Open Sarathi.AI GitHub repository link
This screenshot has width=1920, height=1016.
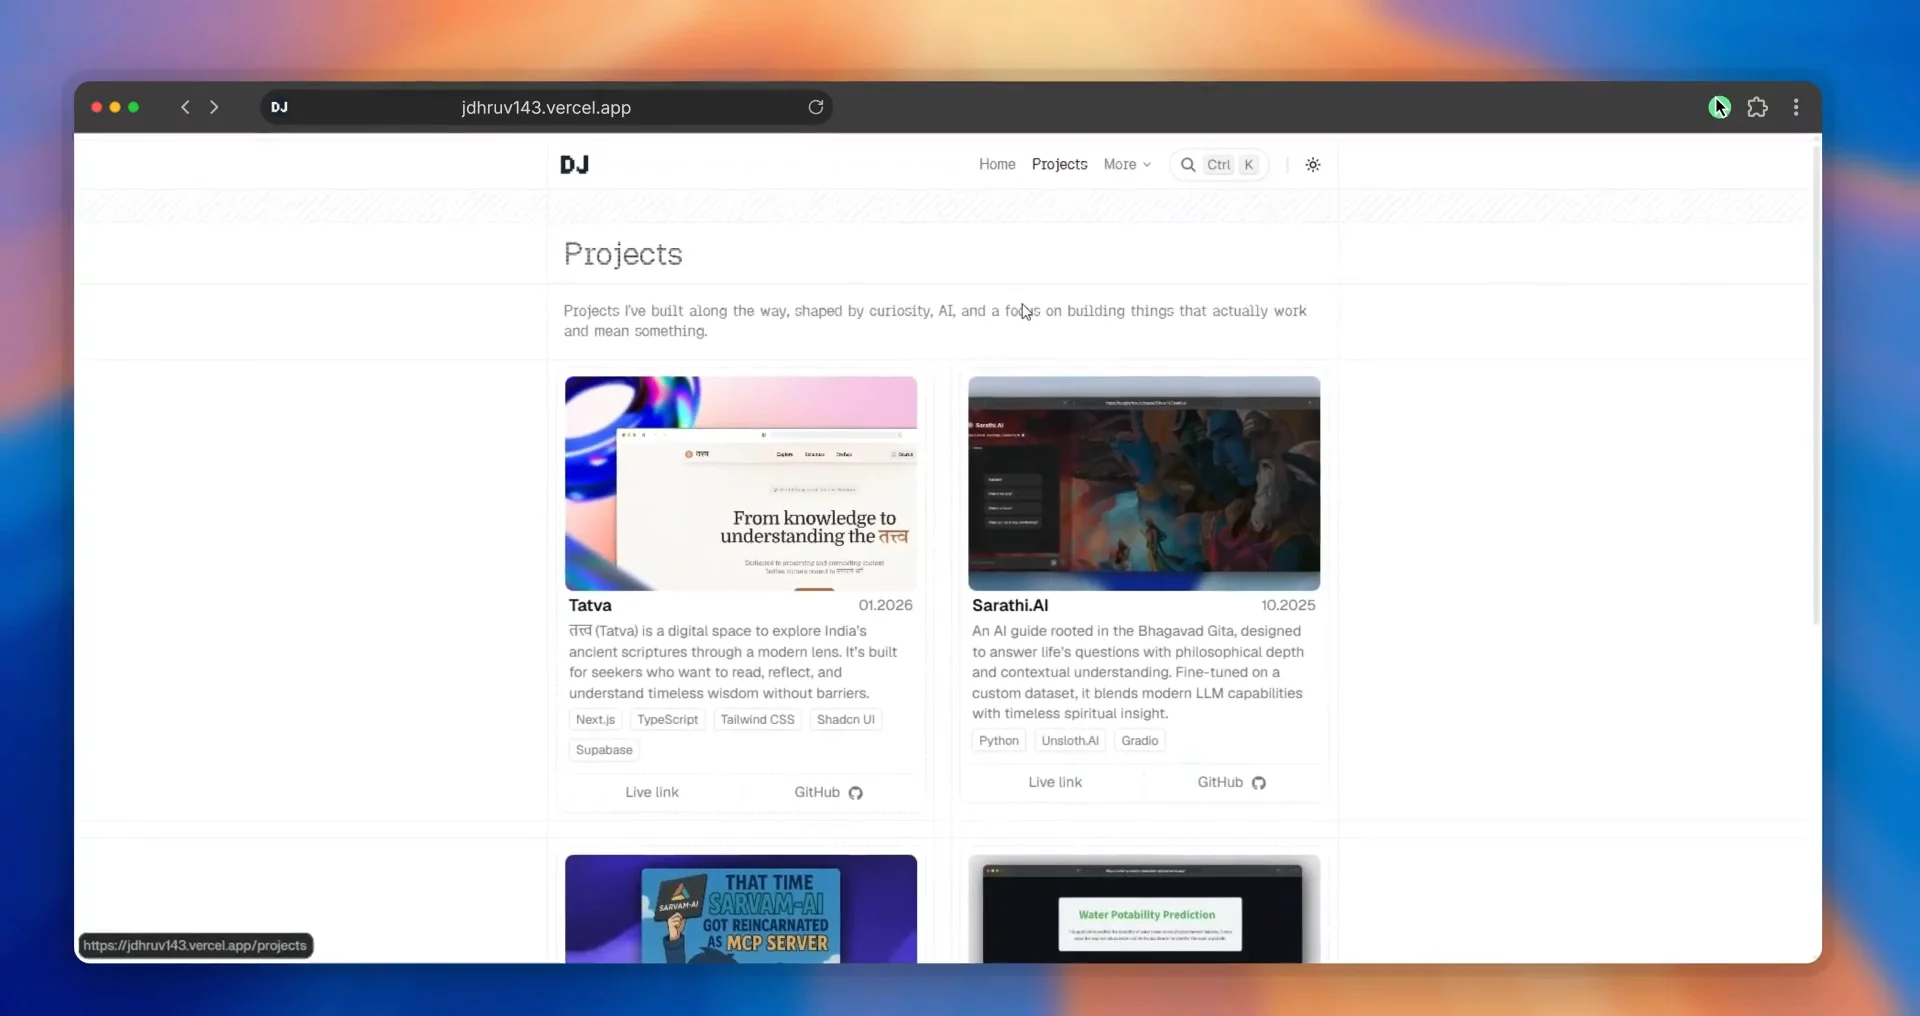[1232, 782]
